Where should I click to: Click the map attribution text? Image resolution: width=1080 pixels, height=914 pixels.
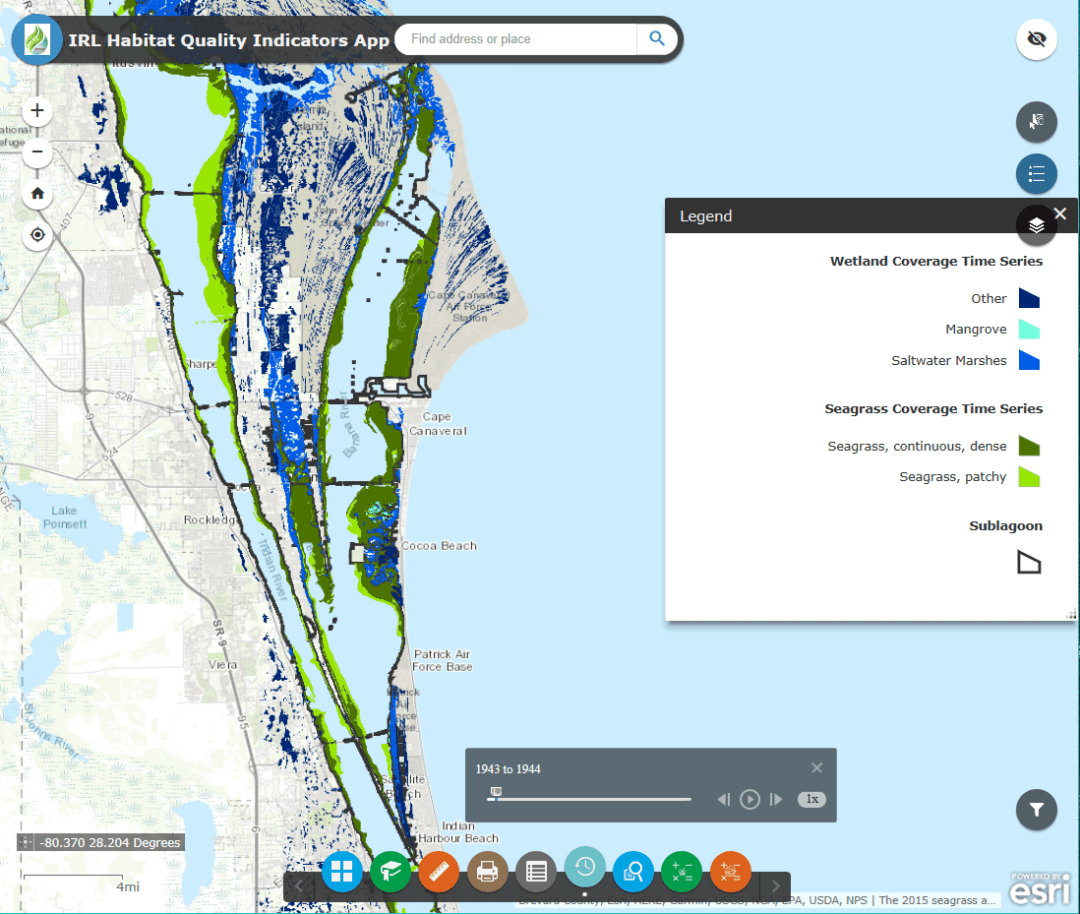pos(757,900)
